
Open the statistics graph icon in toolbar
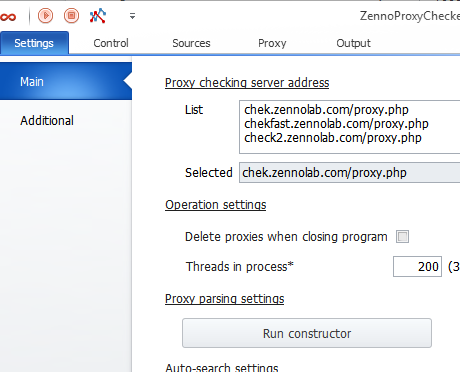click(98, 16)
